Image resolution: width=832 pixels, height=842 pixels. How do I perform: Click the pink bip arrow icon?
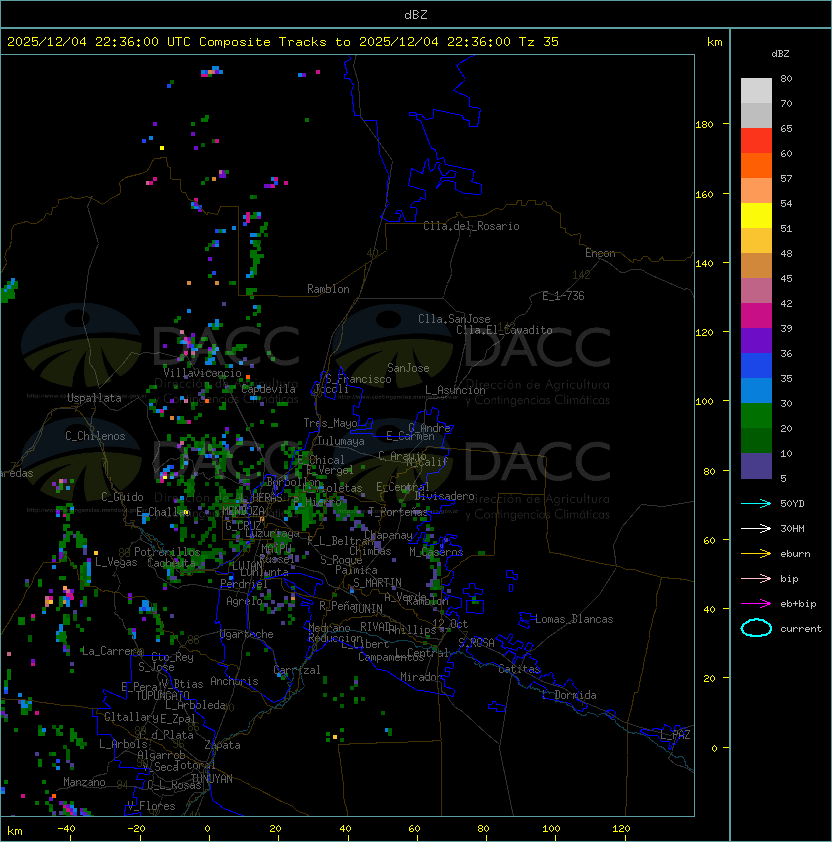(x=756, y=578)
